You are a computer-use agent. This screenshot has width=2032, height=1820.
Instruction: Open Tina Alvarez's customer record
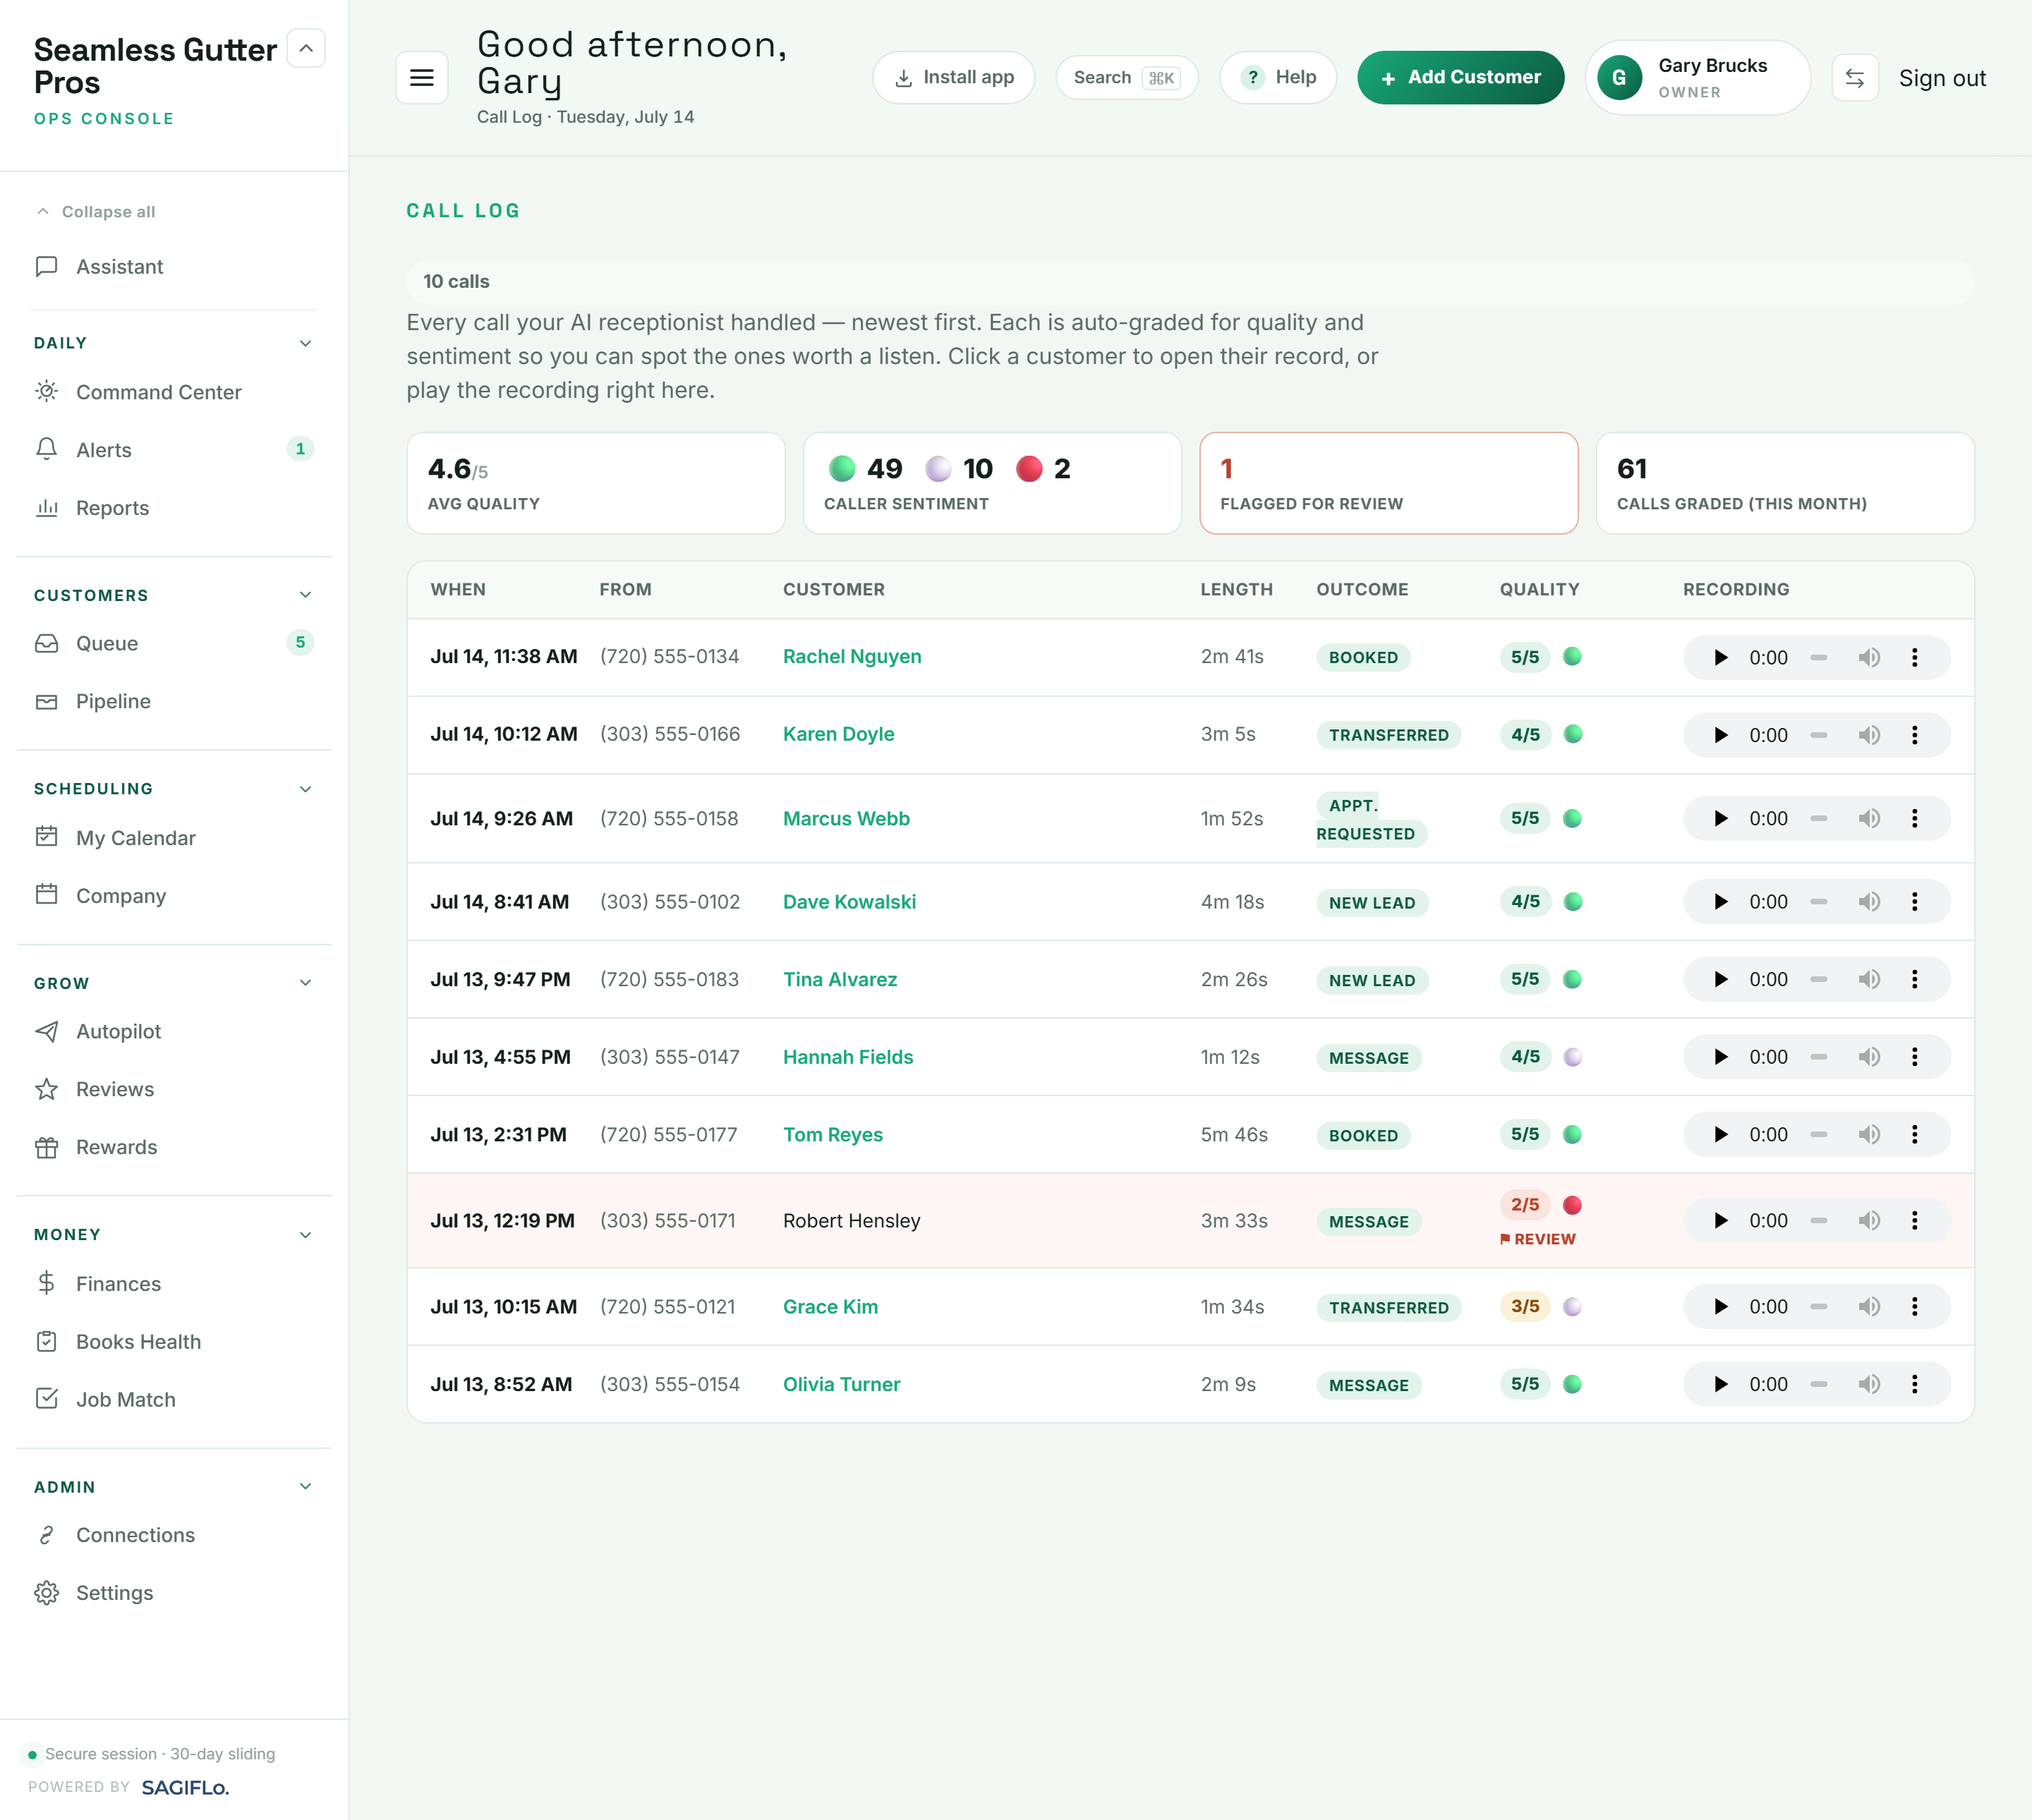[840, 980]
